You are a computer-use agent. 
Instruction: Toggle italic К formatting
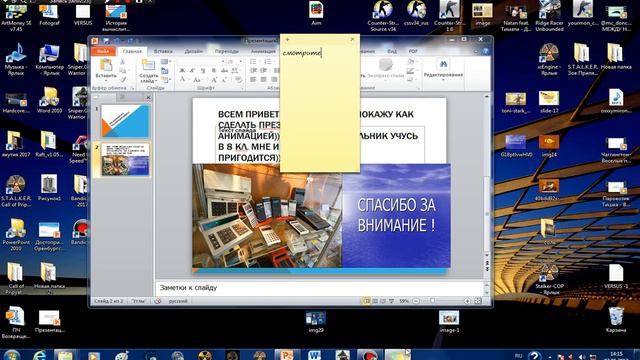tap(192, 71)
